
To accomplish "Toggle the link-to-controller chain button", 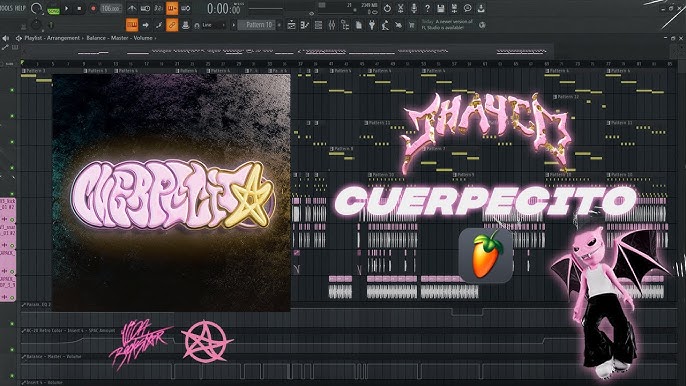I will click(x=172, y=25).
